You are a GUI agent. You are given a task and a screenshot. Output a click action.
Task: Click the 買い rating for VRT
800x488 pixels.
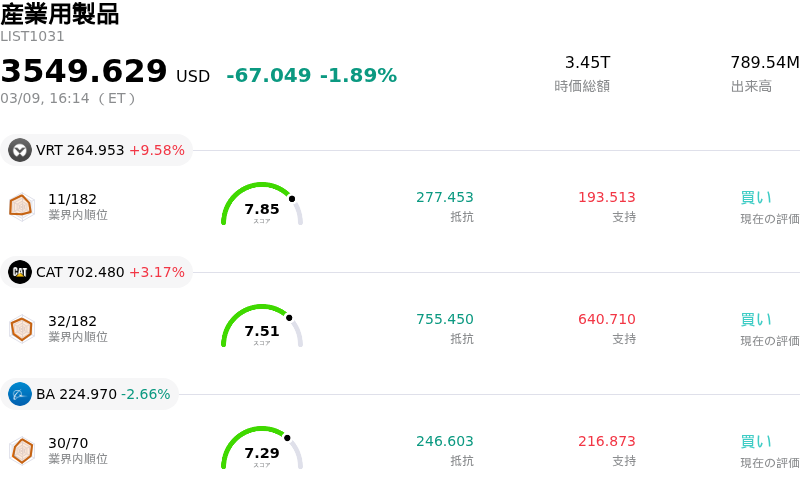[756, 197]
